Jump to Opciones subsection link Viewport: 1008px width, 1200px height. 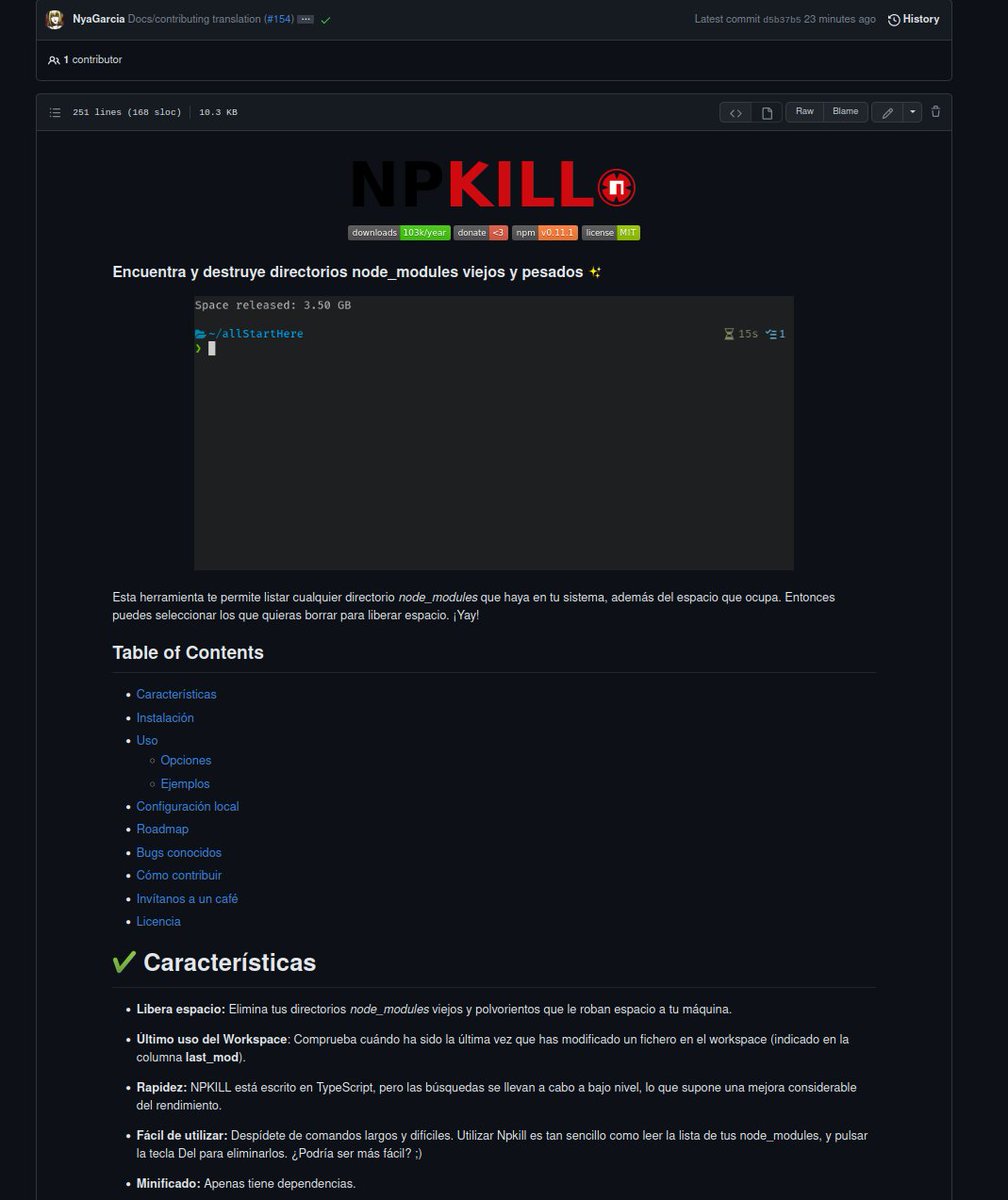pyautogui.click(x=186, y=760)
